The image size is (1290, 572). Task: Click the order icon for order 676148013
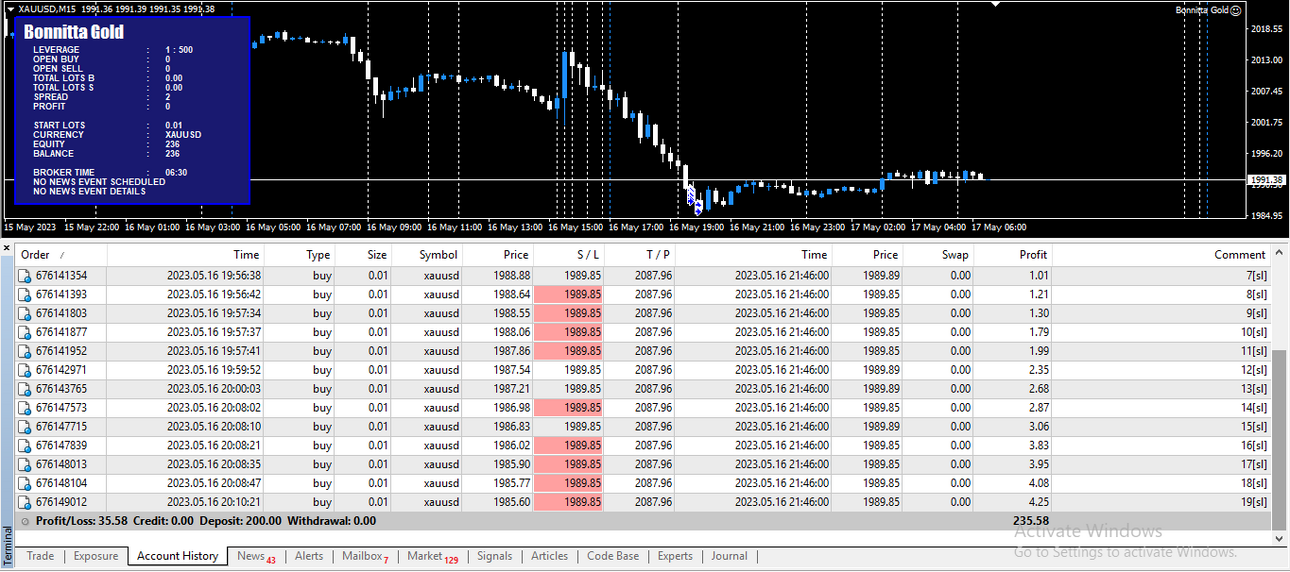click(x=25, y=464)
